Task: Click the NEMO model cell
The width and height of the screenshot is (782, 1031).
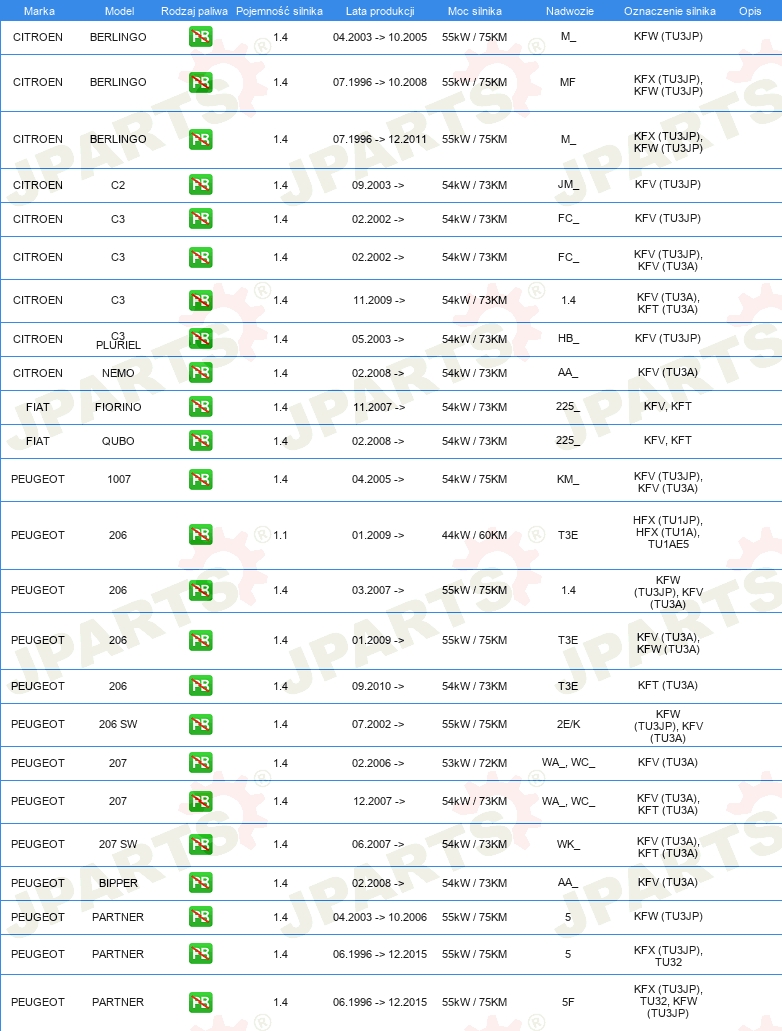Action: tap(118, 373)
